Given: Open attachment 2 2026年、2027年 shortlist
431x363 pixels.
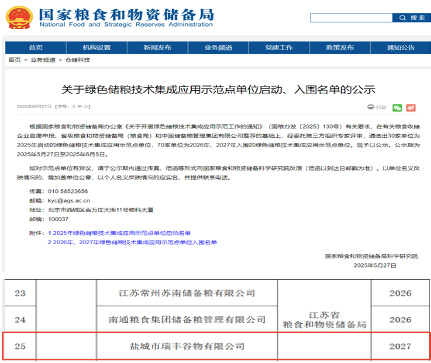Looking at the screenshot, I should 132,242.
